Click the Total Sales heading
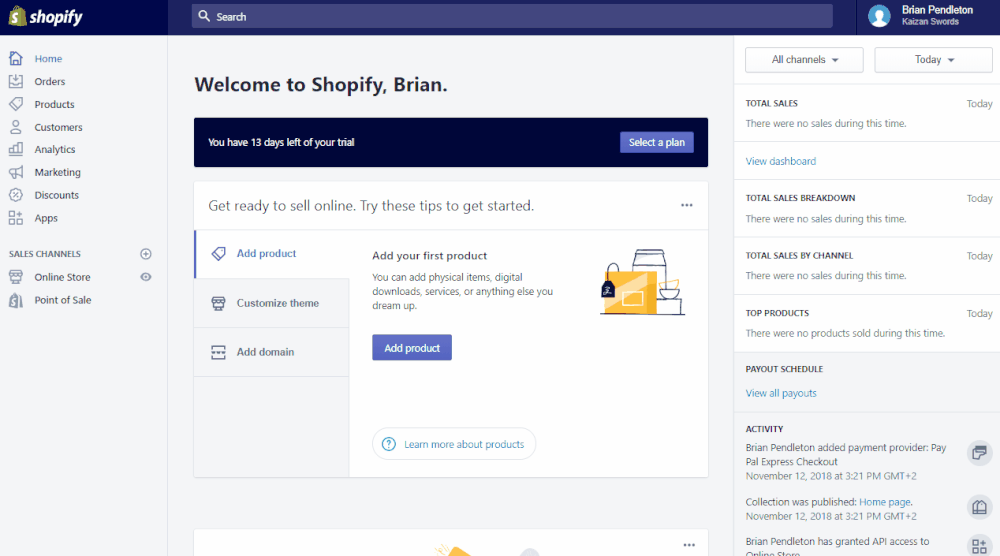Screen dimensions: 1000x556 772,103
